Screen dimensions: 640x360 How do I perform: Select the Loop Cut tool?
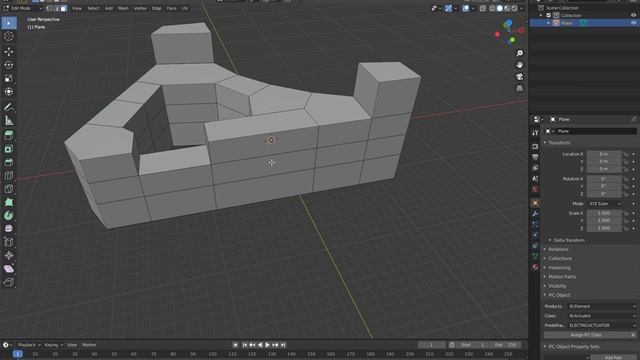click(9, 176)
